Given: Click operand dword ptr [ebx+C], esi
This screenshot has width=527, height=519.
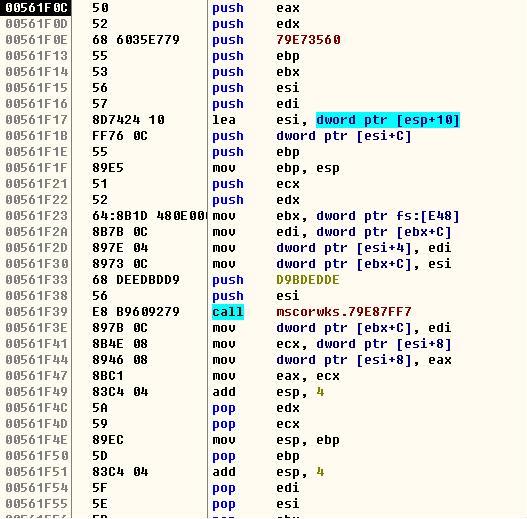Looking at the screenshot, I should 364,264.
